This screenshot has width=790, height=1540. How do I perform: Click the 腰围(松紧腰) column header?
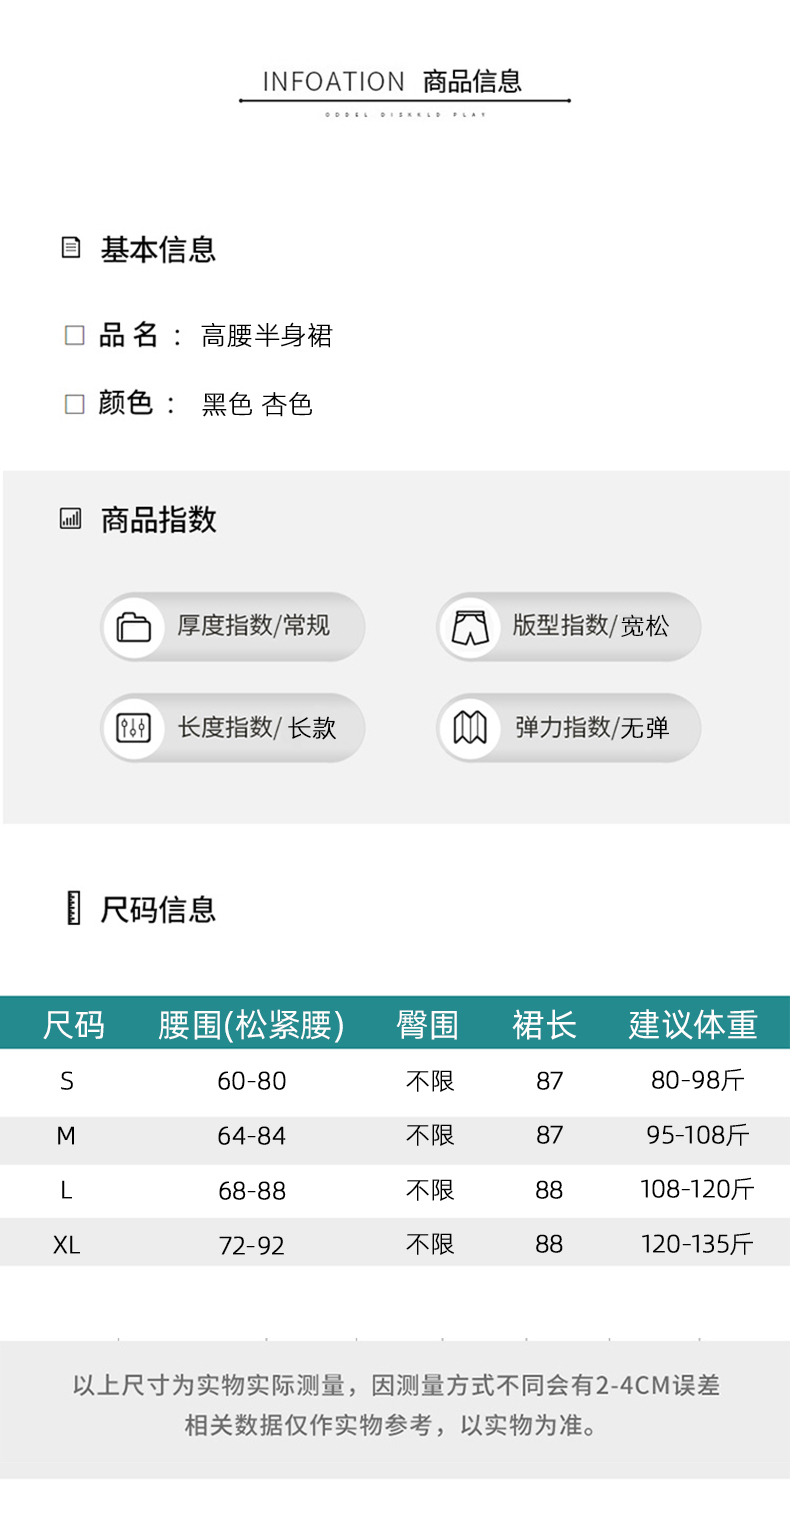point(251,1024)
